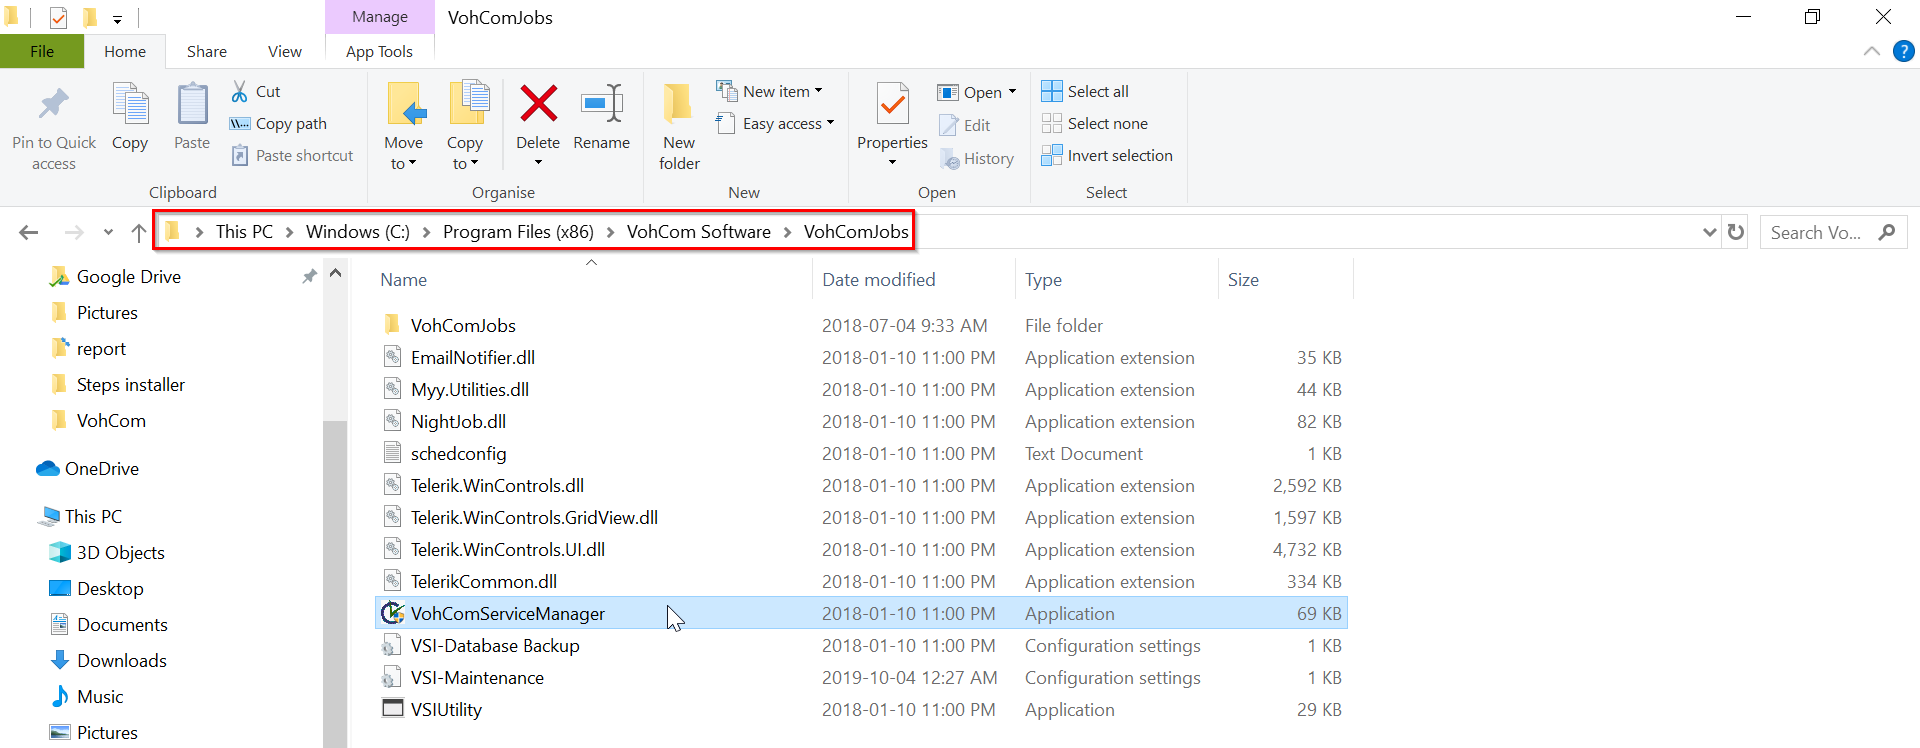Screen dimensions: 1920x748
Task: Open the quick access toolbar customize dropdown
Action: pyautogui.click(x=117, y=18)
